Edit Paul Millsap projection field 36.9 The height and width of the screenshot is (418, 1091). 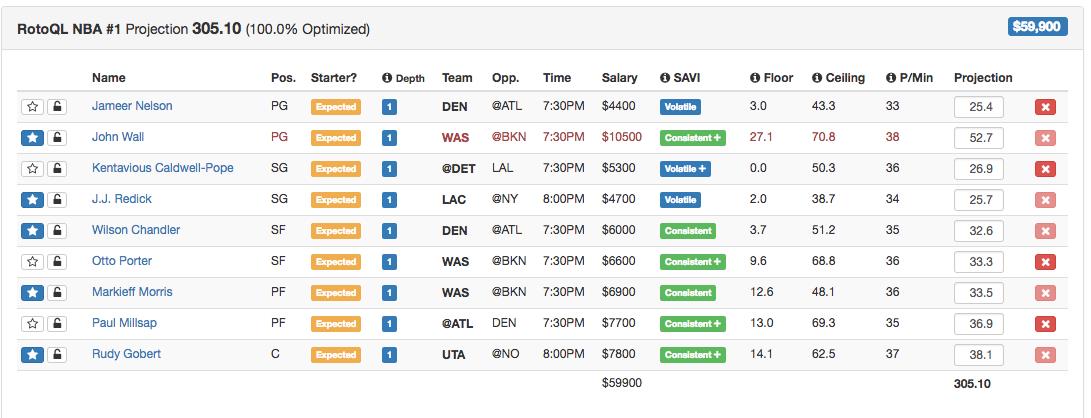978,323
